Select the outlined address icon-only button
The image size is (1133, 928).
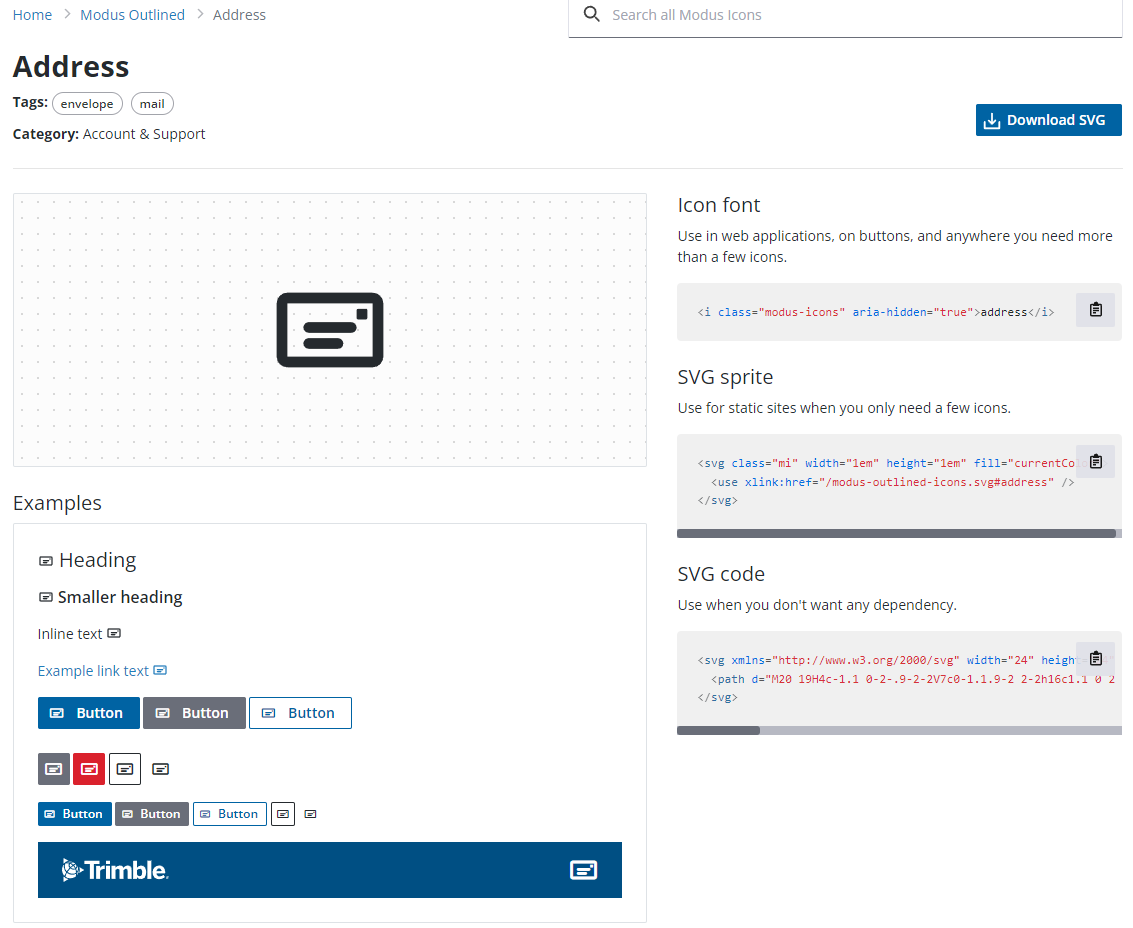pyautogui.click(x=124, y=769)
